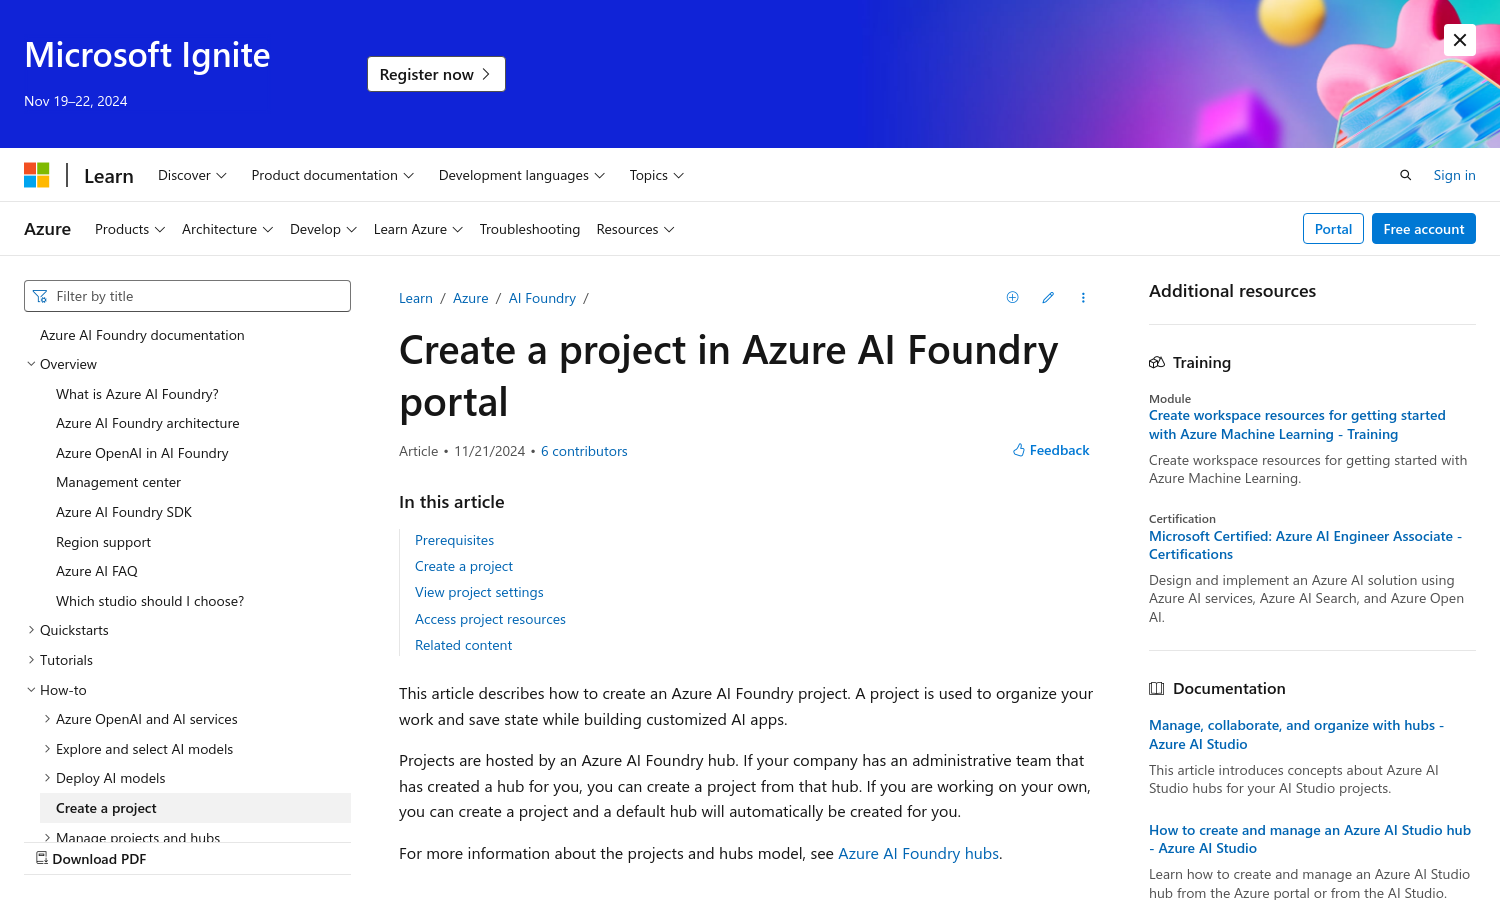Open the Azure AI Foundry hubs link
The width and height of the screenshot is (1500, 900).
coord(918,853)
